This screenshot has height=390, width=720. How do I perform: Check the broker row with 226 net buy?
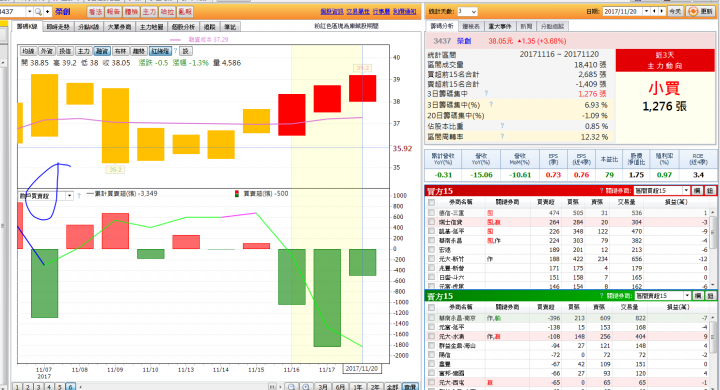[x=431, y=231]
